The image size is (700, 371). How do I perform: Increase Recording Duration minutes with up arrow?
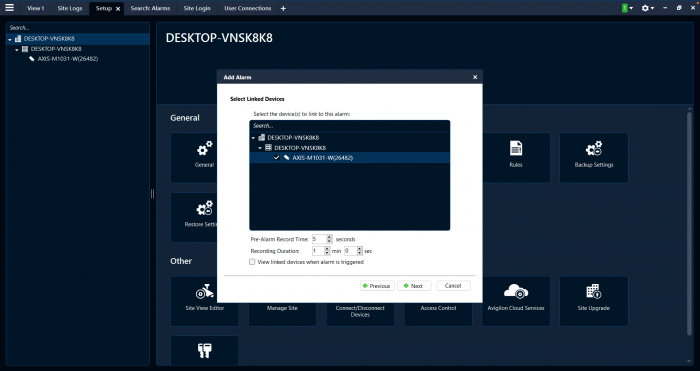pos(327,249)
